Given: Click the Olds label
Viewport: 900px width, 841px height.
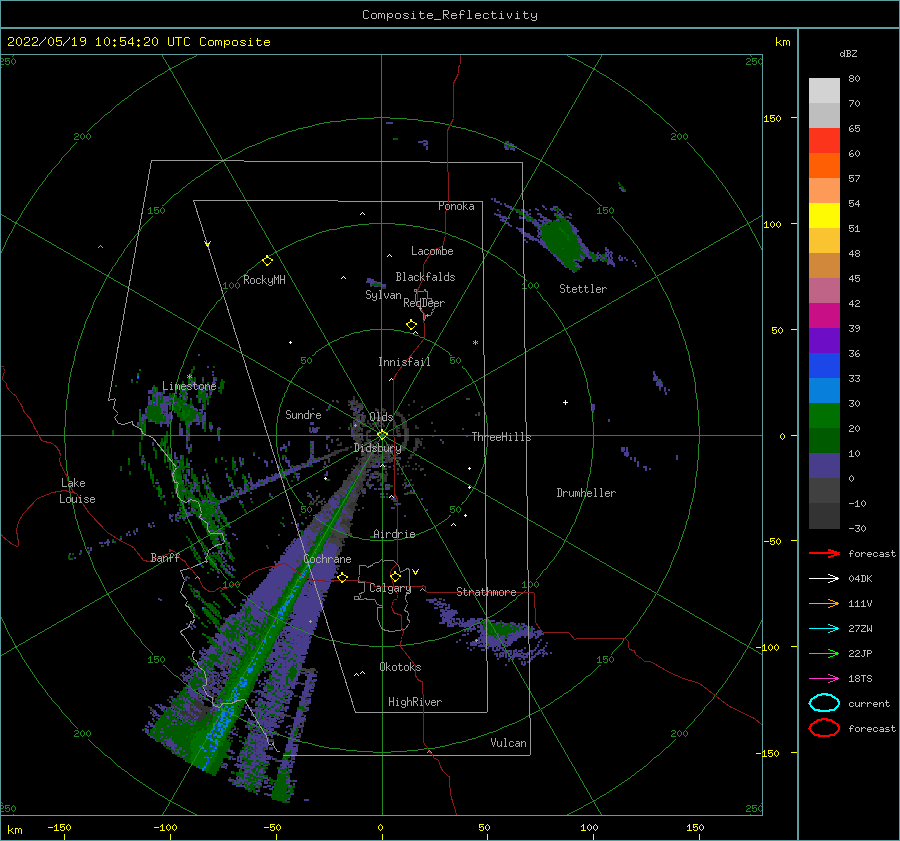Looking at the screenshot, I should click(x=381, y=416).
